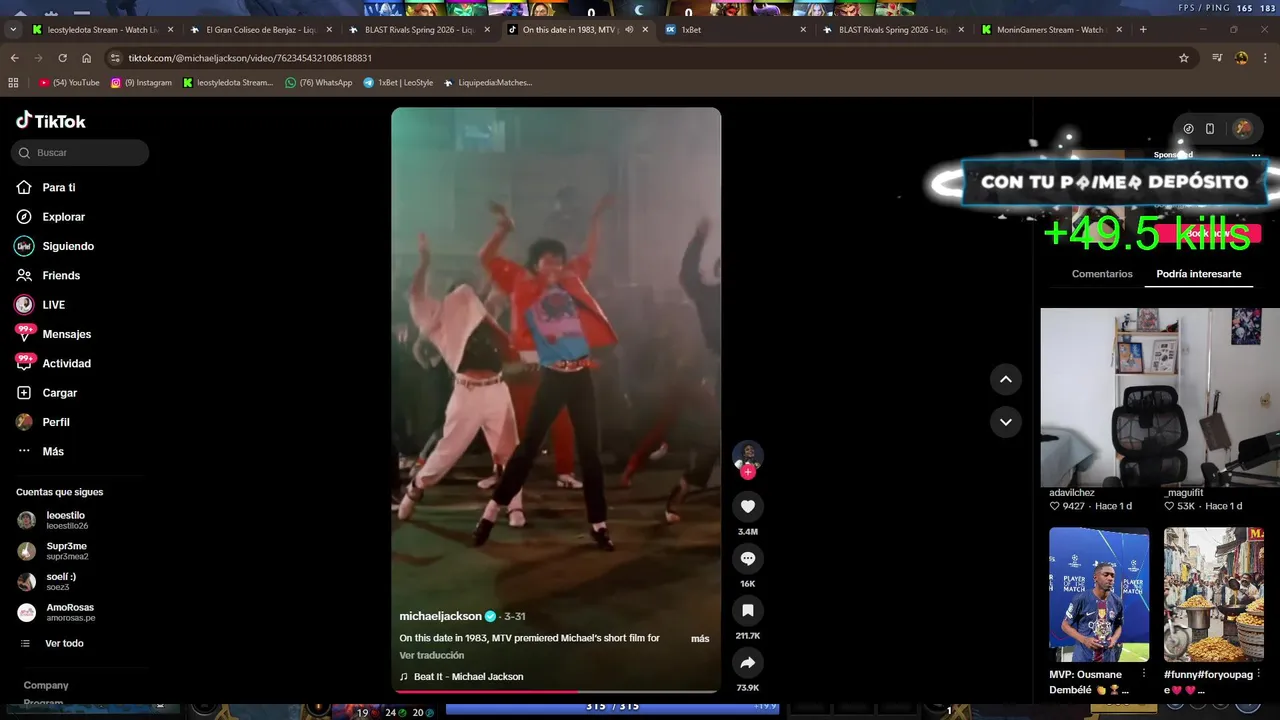Click Ver traducción under the caption
The height and width of the screenshot is (720, 1280).
click(432, 656)
